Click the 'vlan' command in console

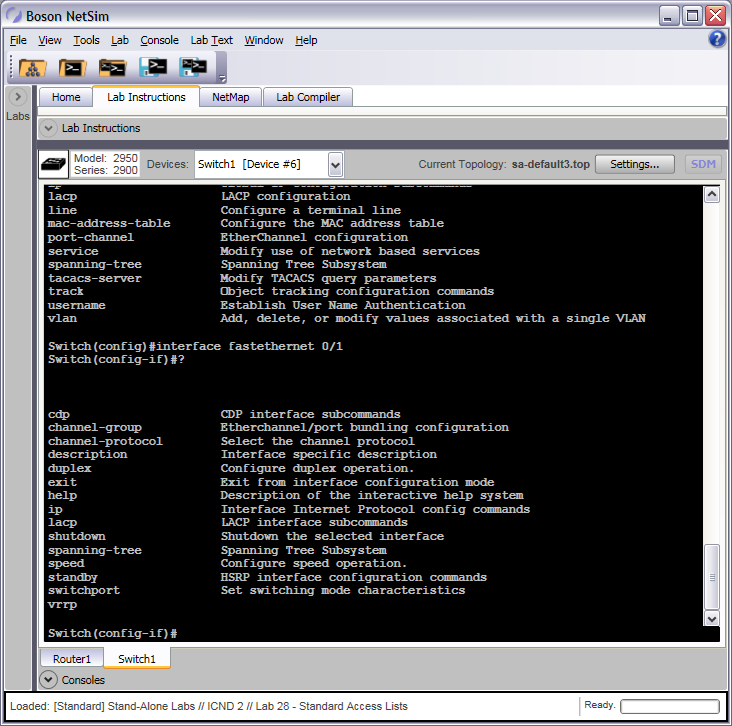point(62,318)
